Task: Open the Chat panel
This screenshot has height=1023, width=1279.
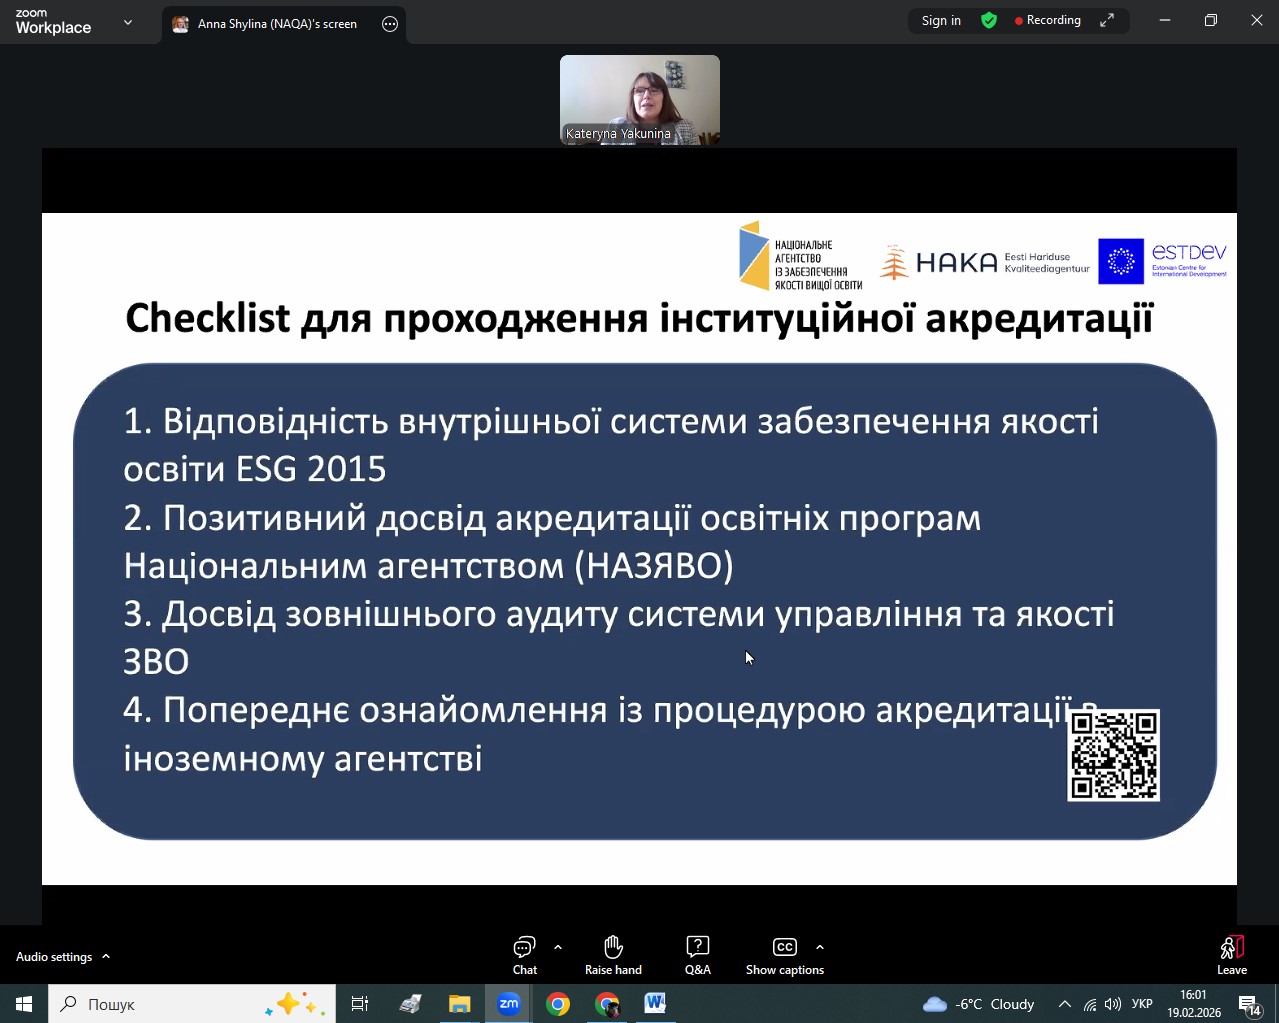Action: (525, 955)
